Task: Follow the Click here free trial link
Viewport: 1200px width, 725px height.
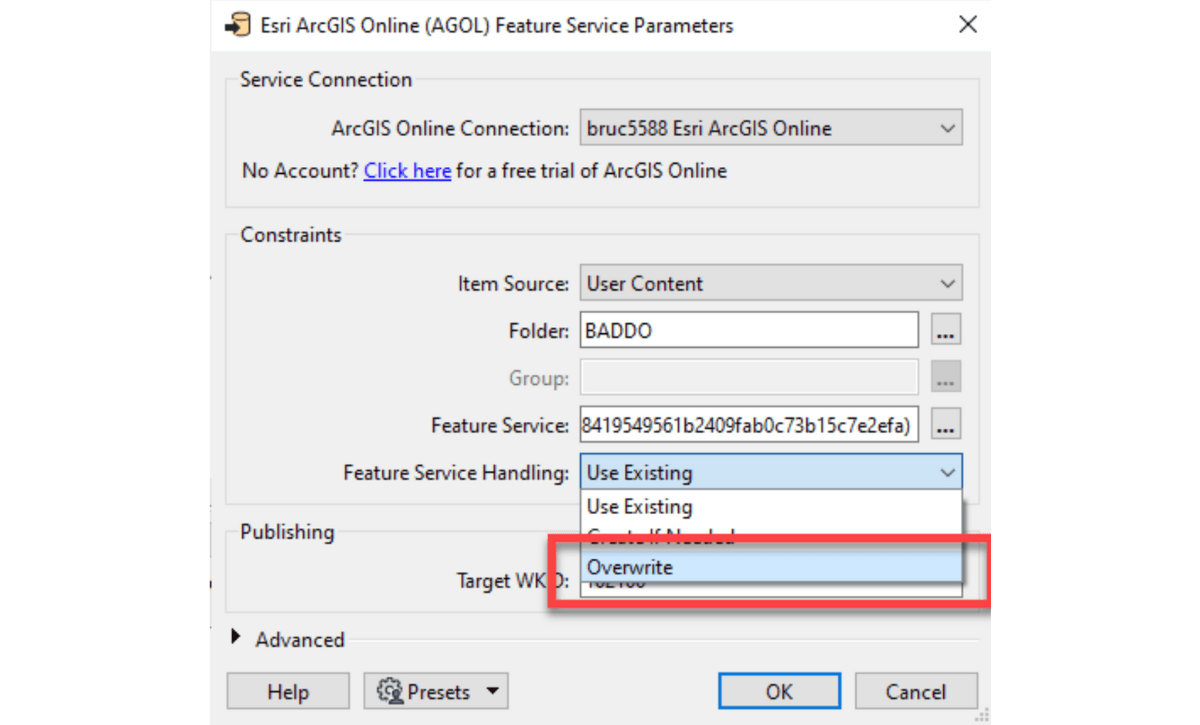Action: point(407,171)
